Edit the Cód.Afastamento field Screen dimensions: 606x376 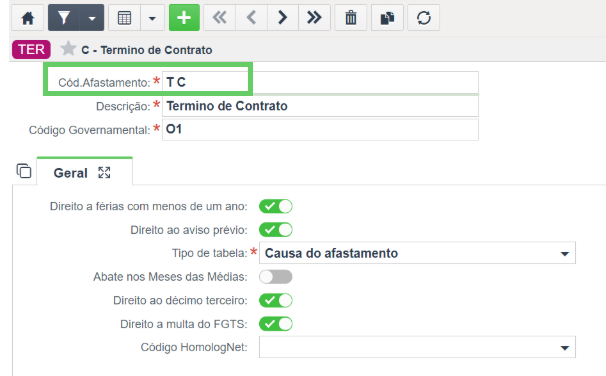pyautogui.click(x=320, y=82)
